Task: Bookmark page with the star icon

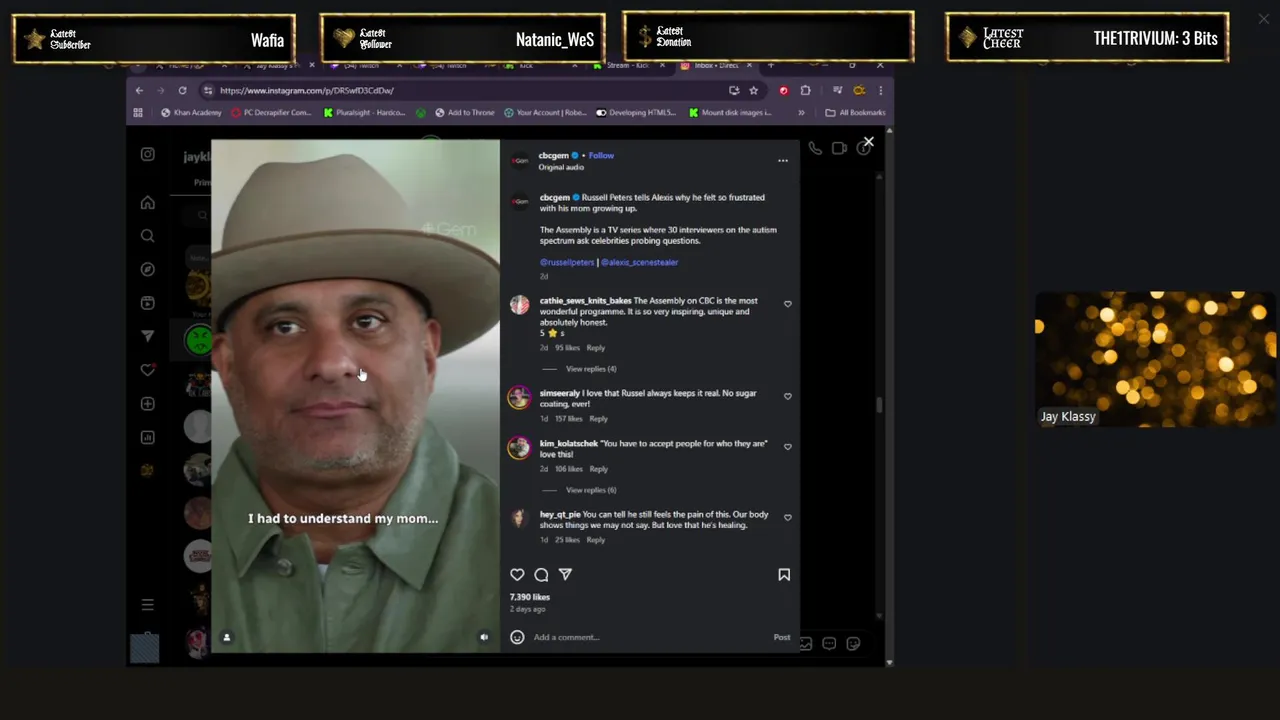Action: (754, 90)
